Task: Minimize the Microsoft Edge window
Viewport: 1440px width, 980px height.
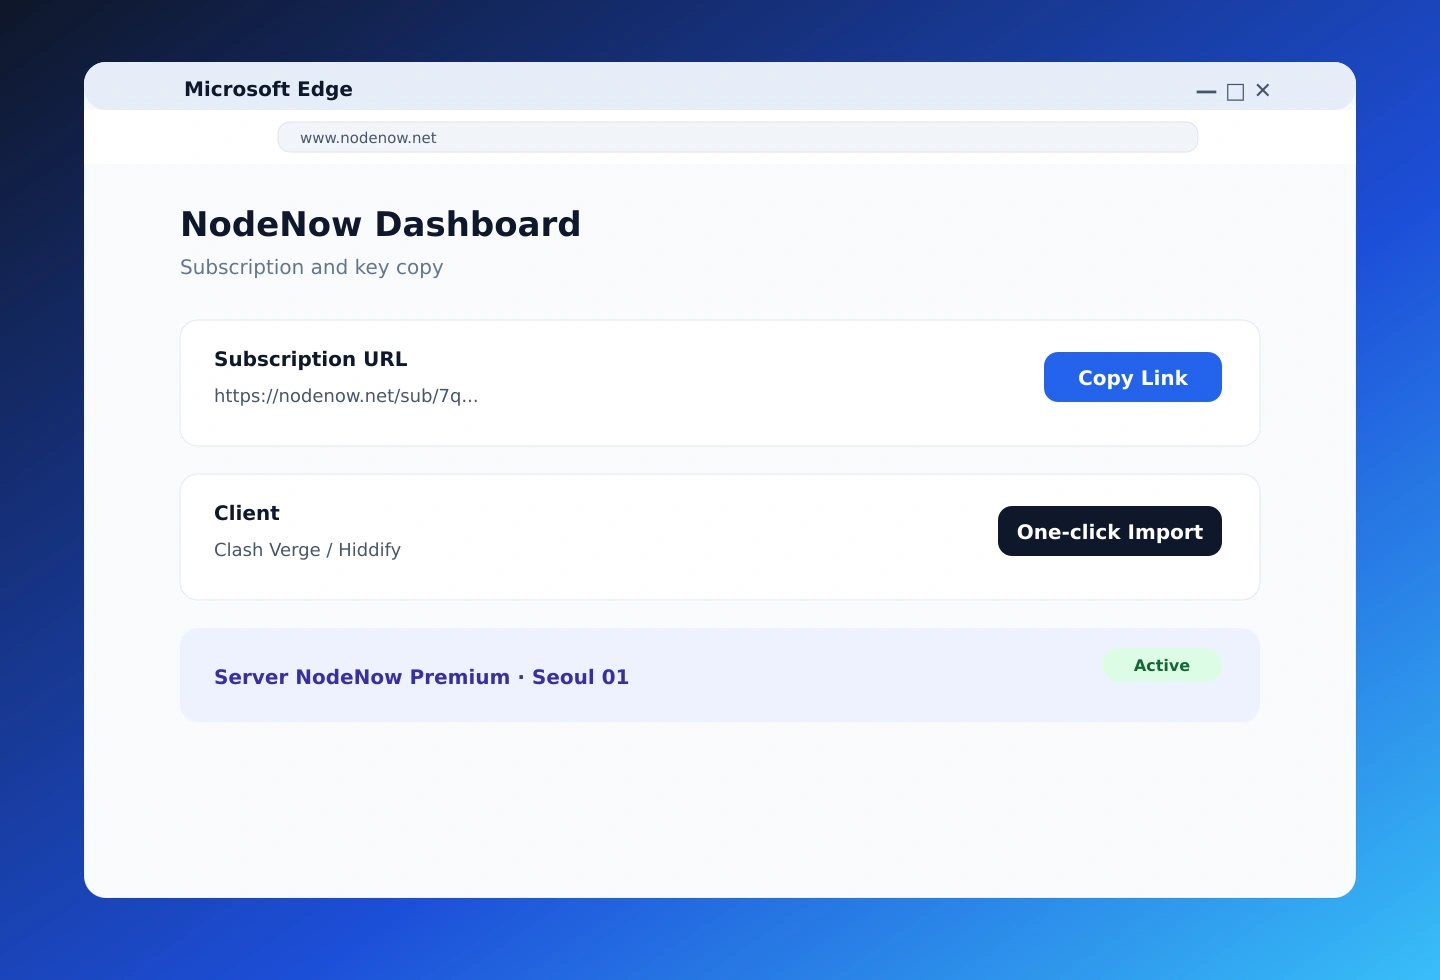Action: (x=1206, y=91)
